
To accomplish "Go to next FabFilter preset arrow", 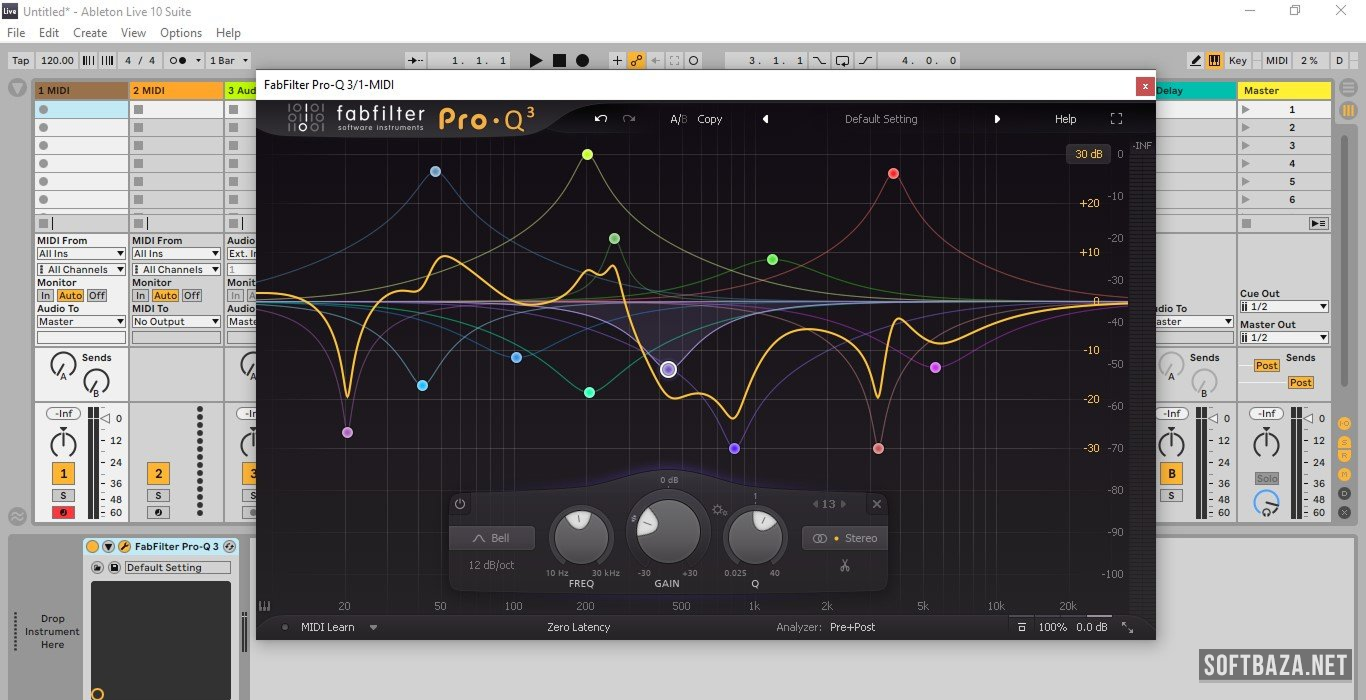I will click(997, 119).
